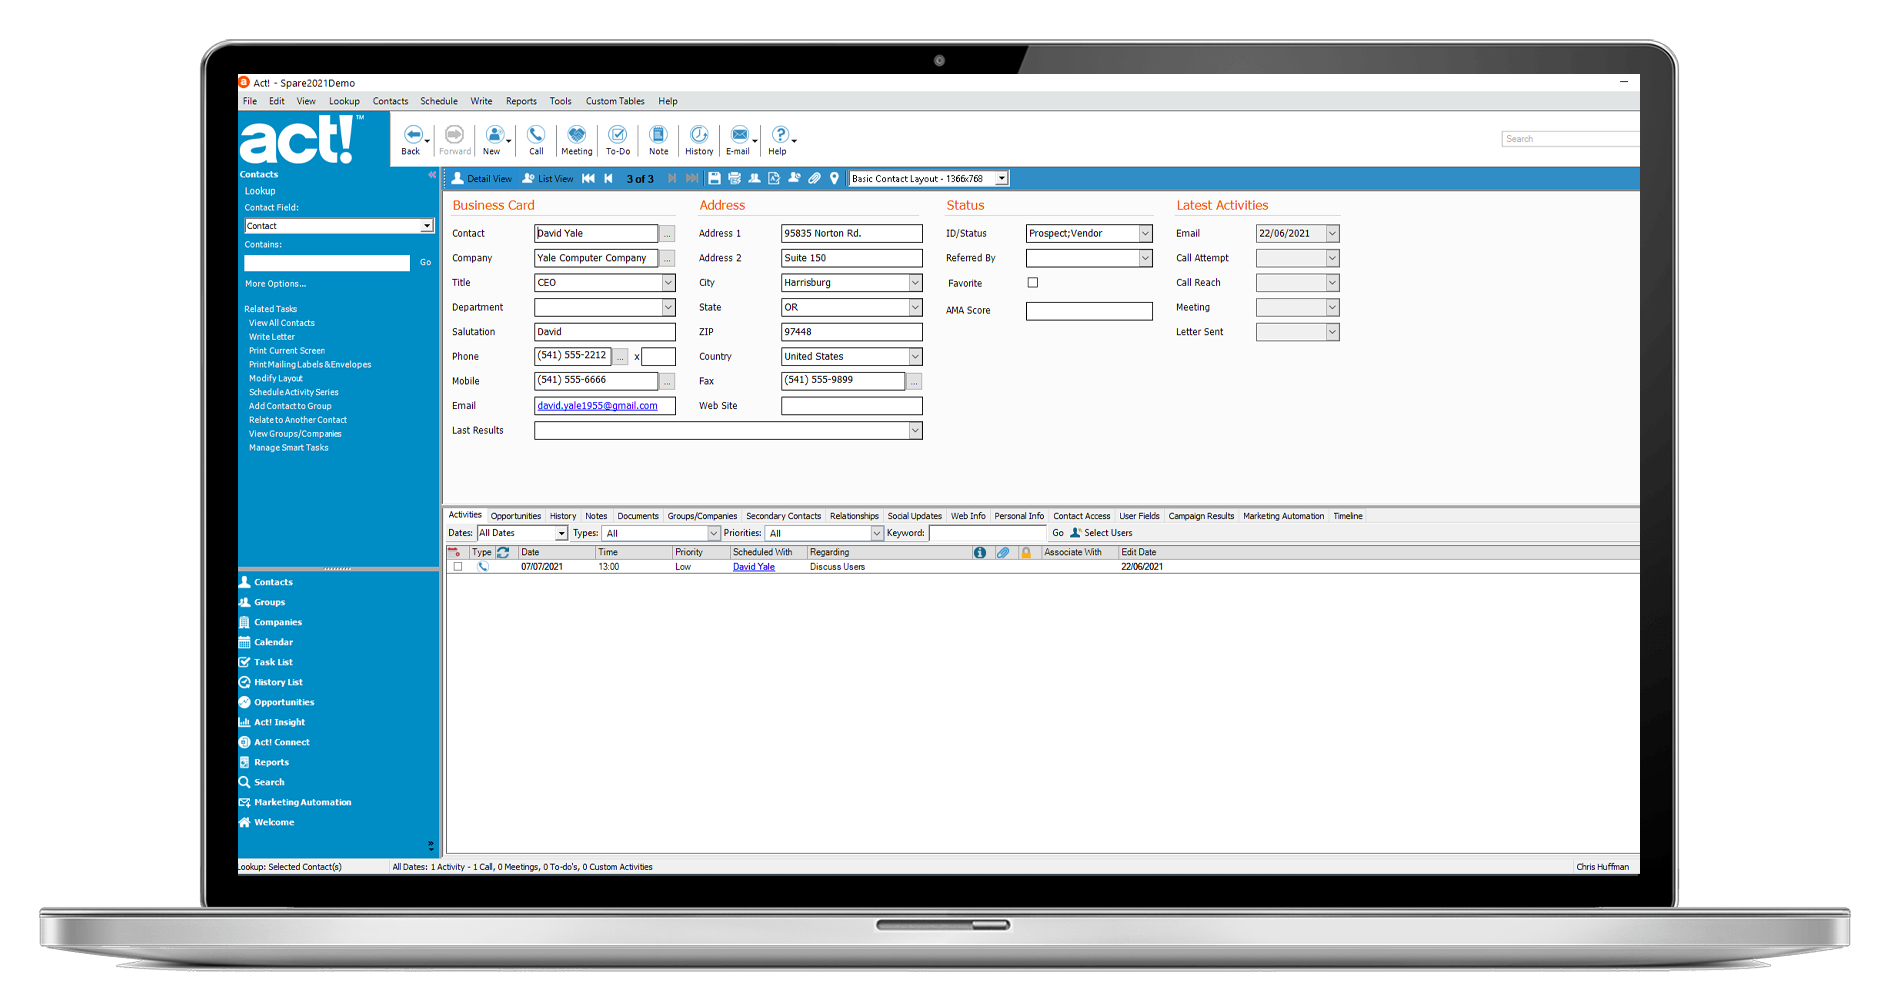
Task: Open Companies in navigation sidebar
Action: click(270, 622)
